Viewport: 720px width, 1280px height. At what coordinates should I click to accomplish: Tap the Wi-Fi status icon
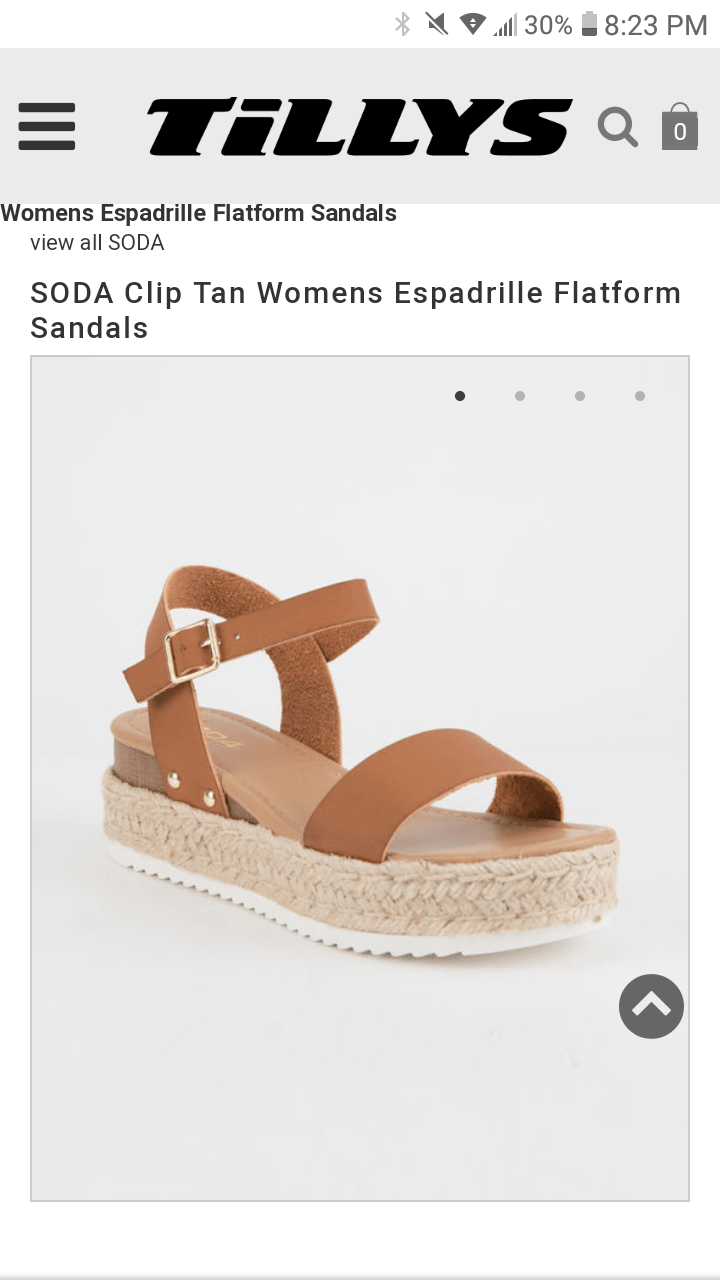coord(473,24)
